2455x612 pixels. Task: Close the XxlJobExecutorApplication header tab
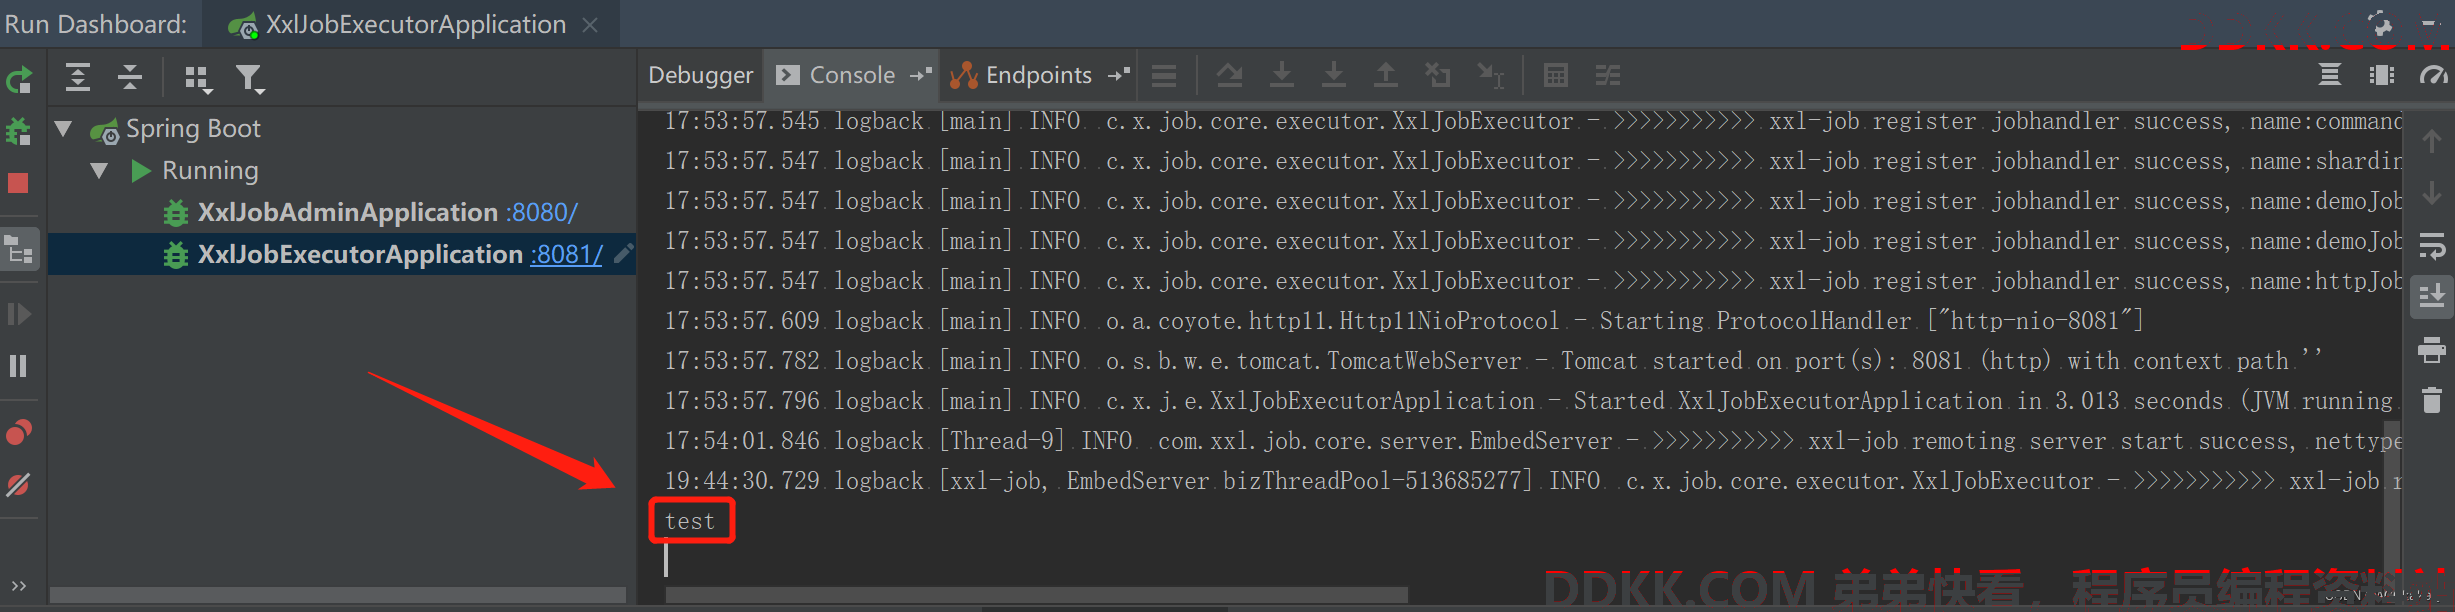(x=591, y=25)
